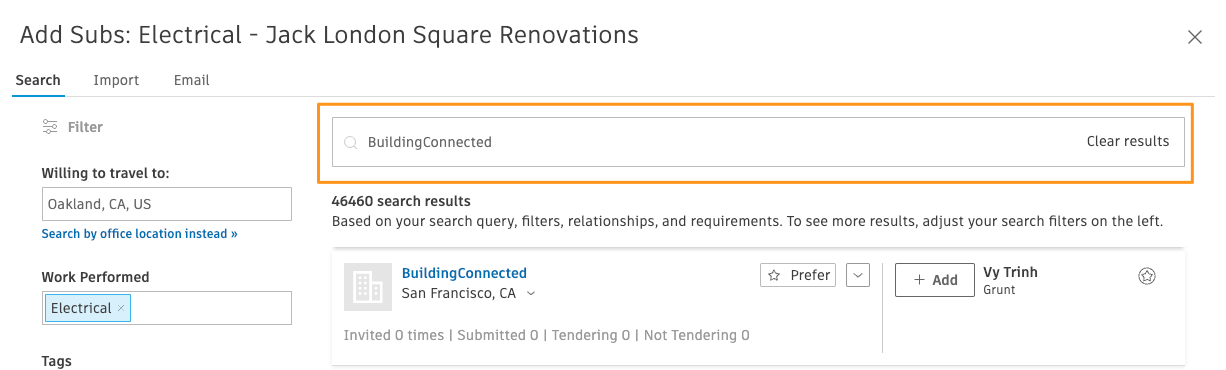Click Clear results in search bar
Screen dimensions: 1226x370
coord(1128,142)
